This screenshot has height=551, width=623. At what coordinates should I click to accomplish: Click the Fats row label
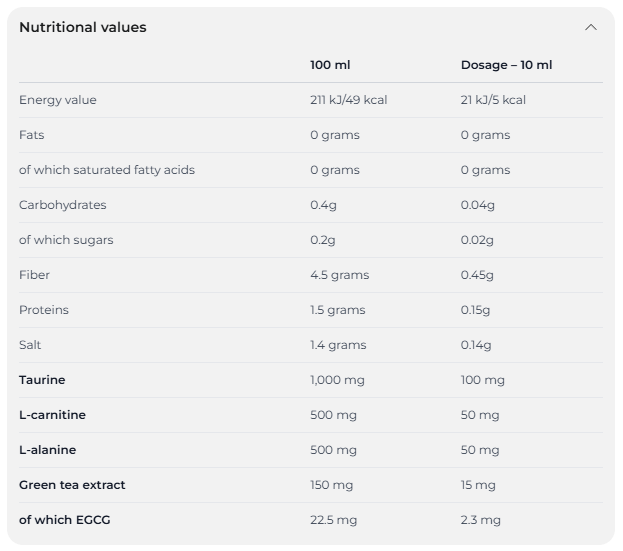[x=32, y=135]
